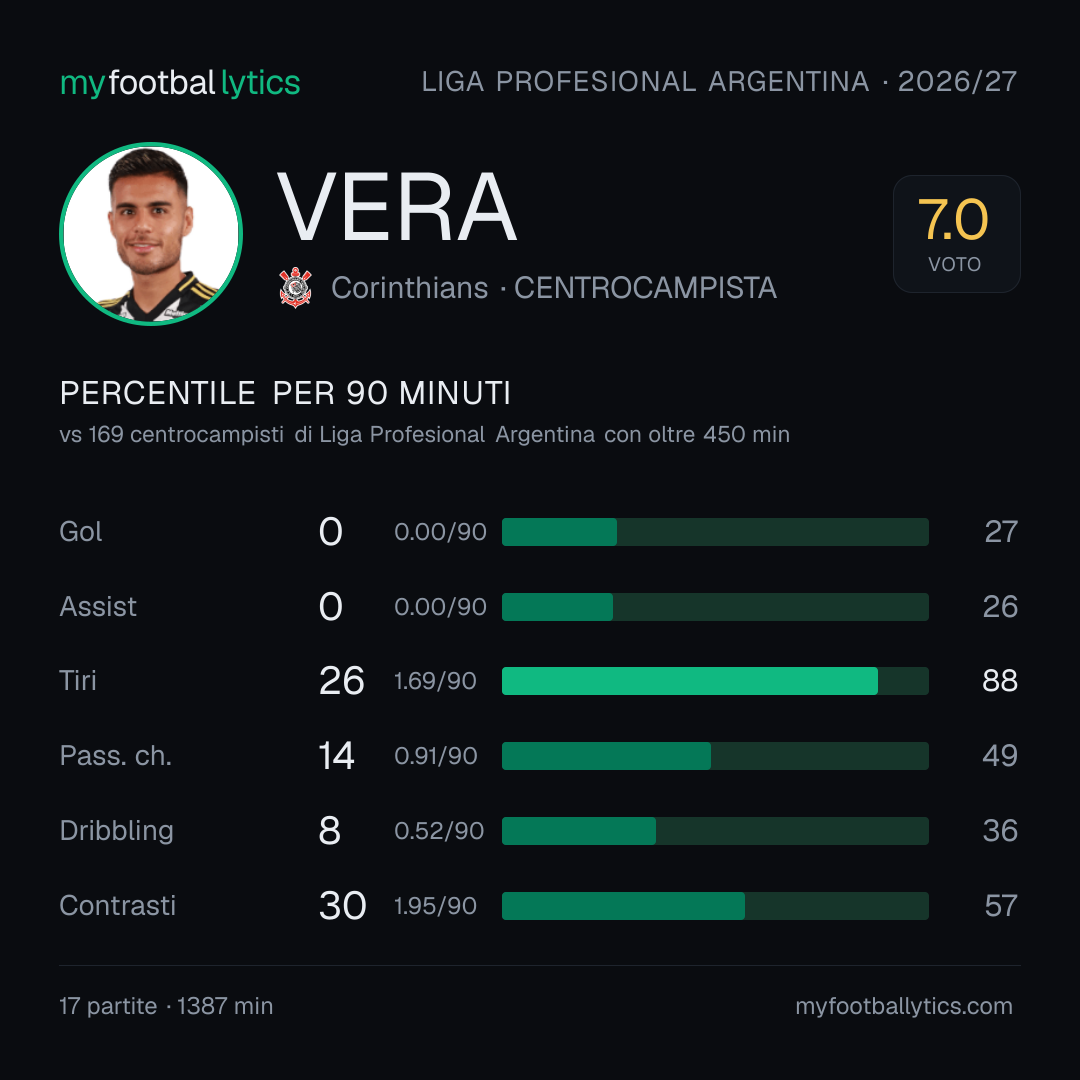This screenshot has width=1080, height=1080.
Task: Open the player portrait photo
Action: tap(151, 233)
